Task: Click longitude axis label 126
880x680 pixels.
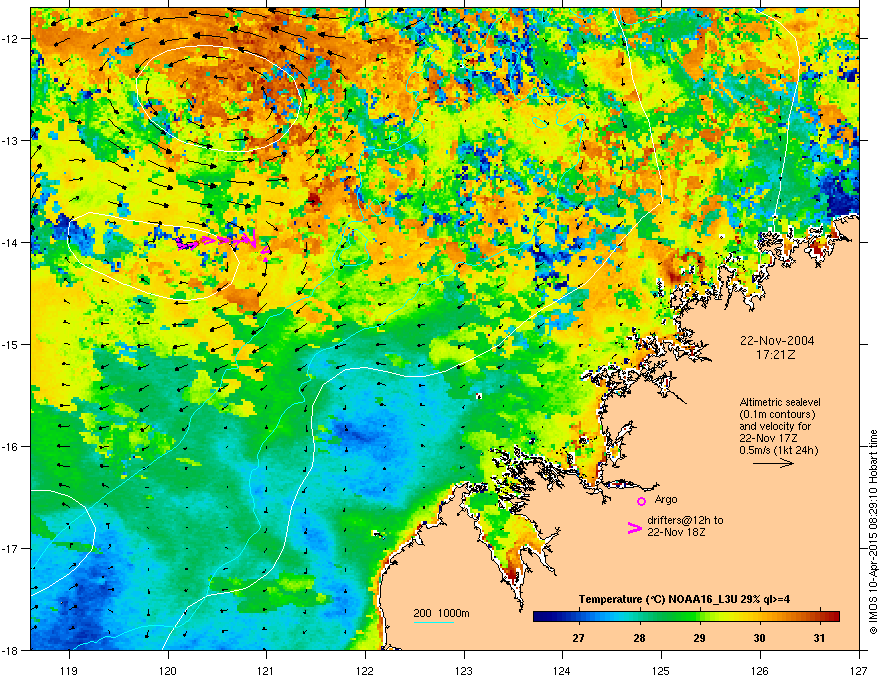Action: point(760,670)
